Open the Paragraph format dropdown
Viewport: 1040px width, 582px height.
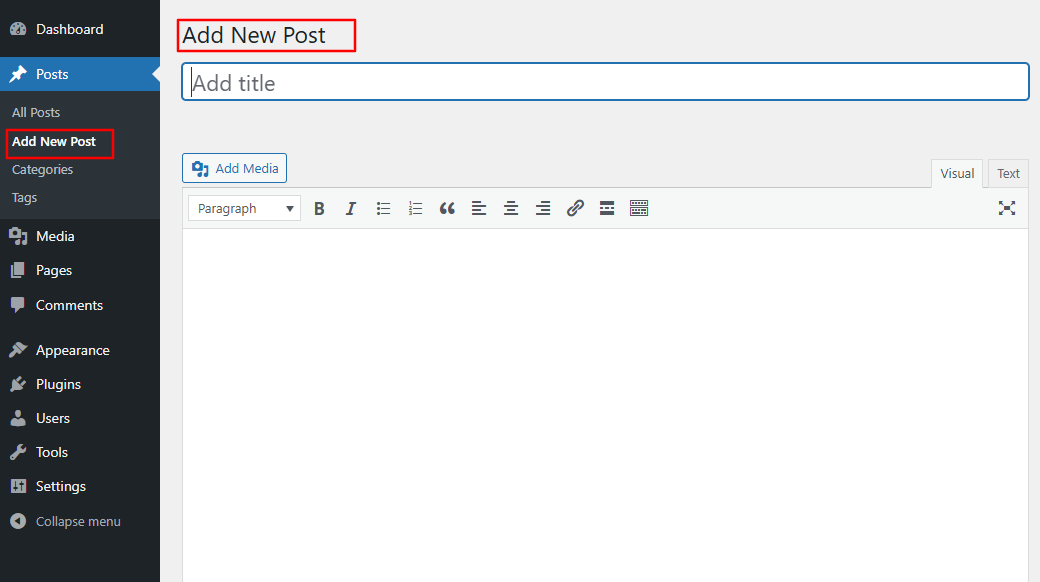(x=244, y=208)
